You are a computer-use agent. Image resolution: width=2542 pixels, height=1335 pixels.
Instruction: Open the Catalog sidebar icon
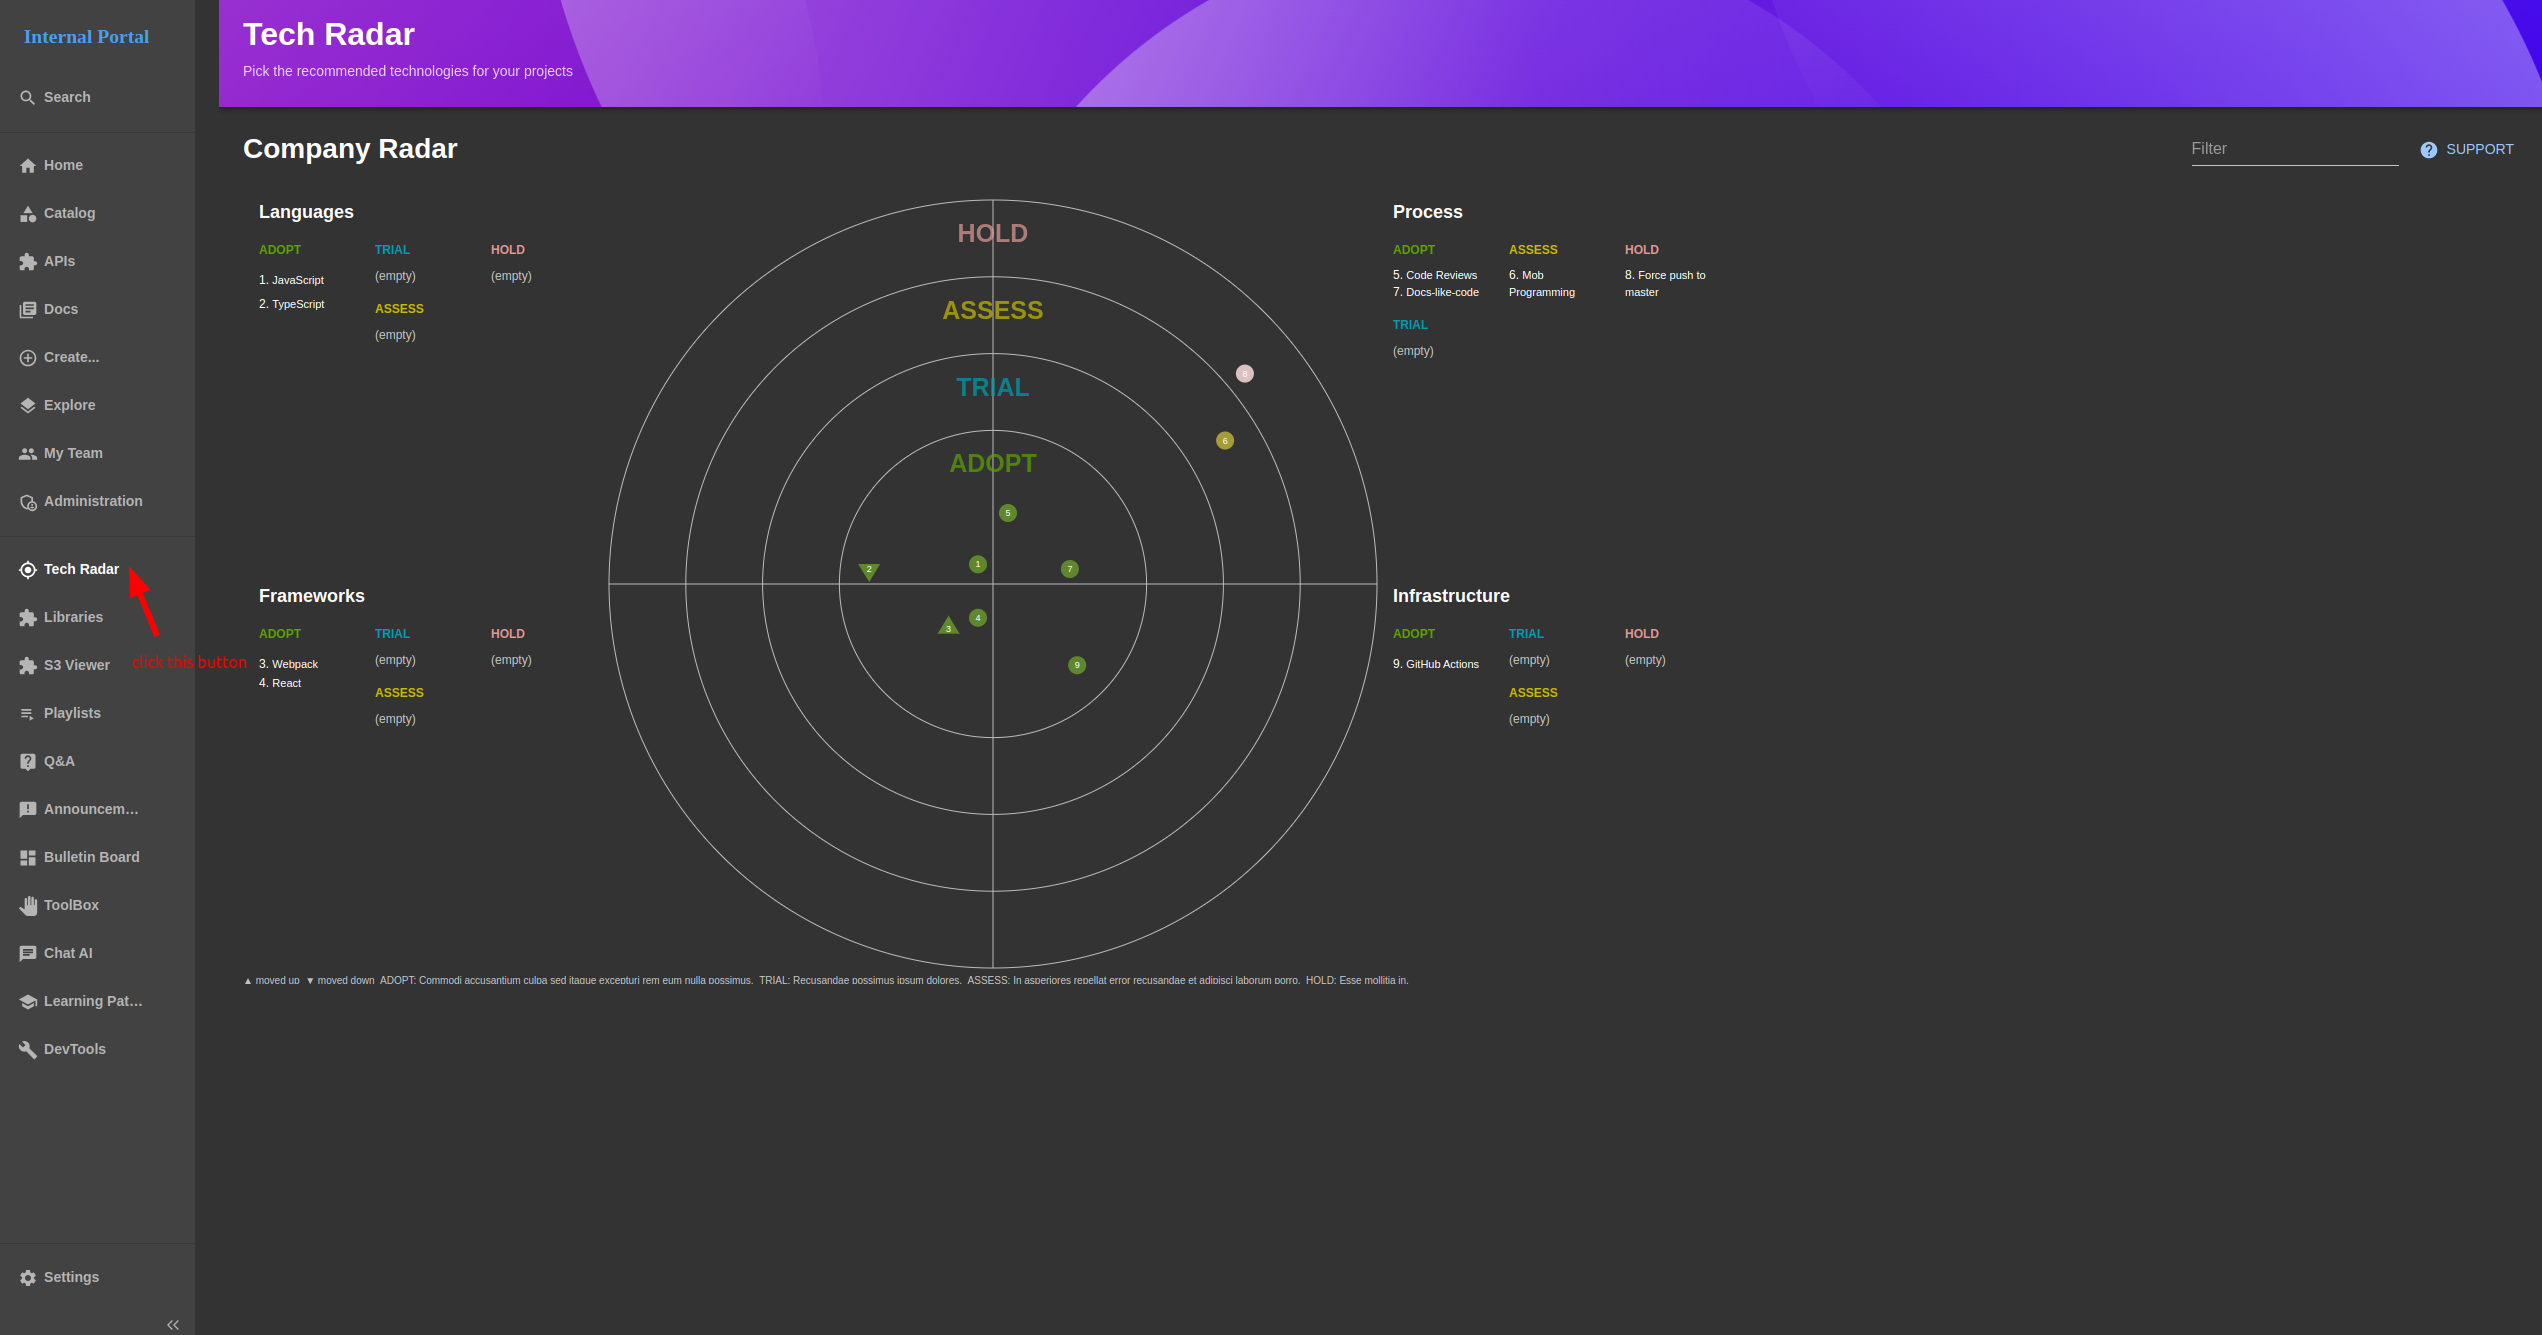28,214
